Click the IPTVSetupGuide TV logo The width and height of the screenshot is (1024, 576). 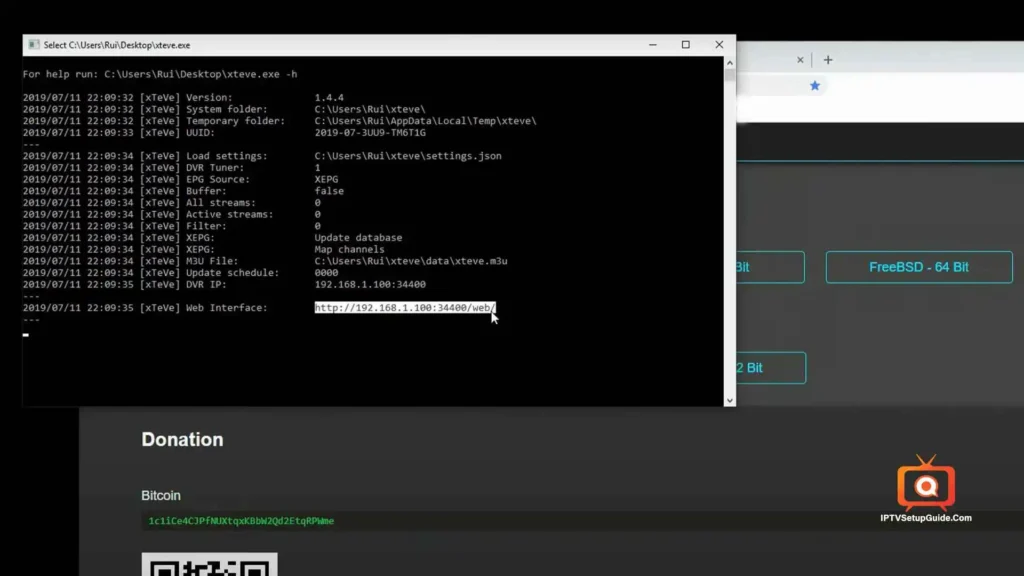[x=926, y=487]
